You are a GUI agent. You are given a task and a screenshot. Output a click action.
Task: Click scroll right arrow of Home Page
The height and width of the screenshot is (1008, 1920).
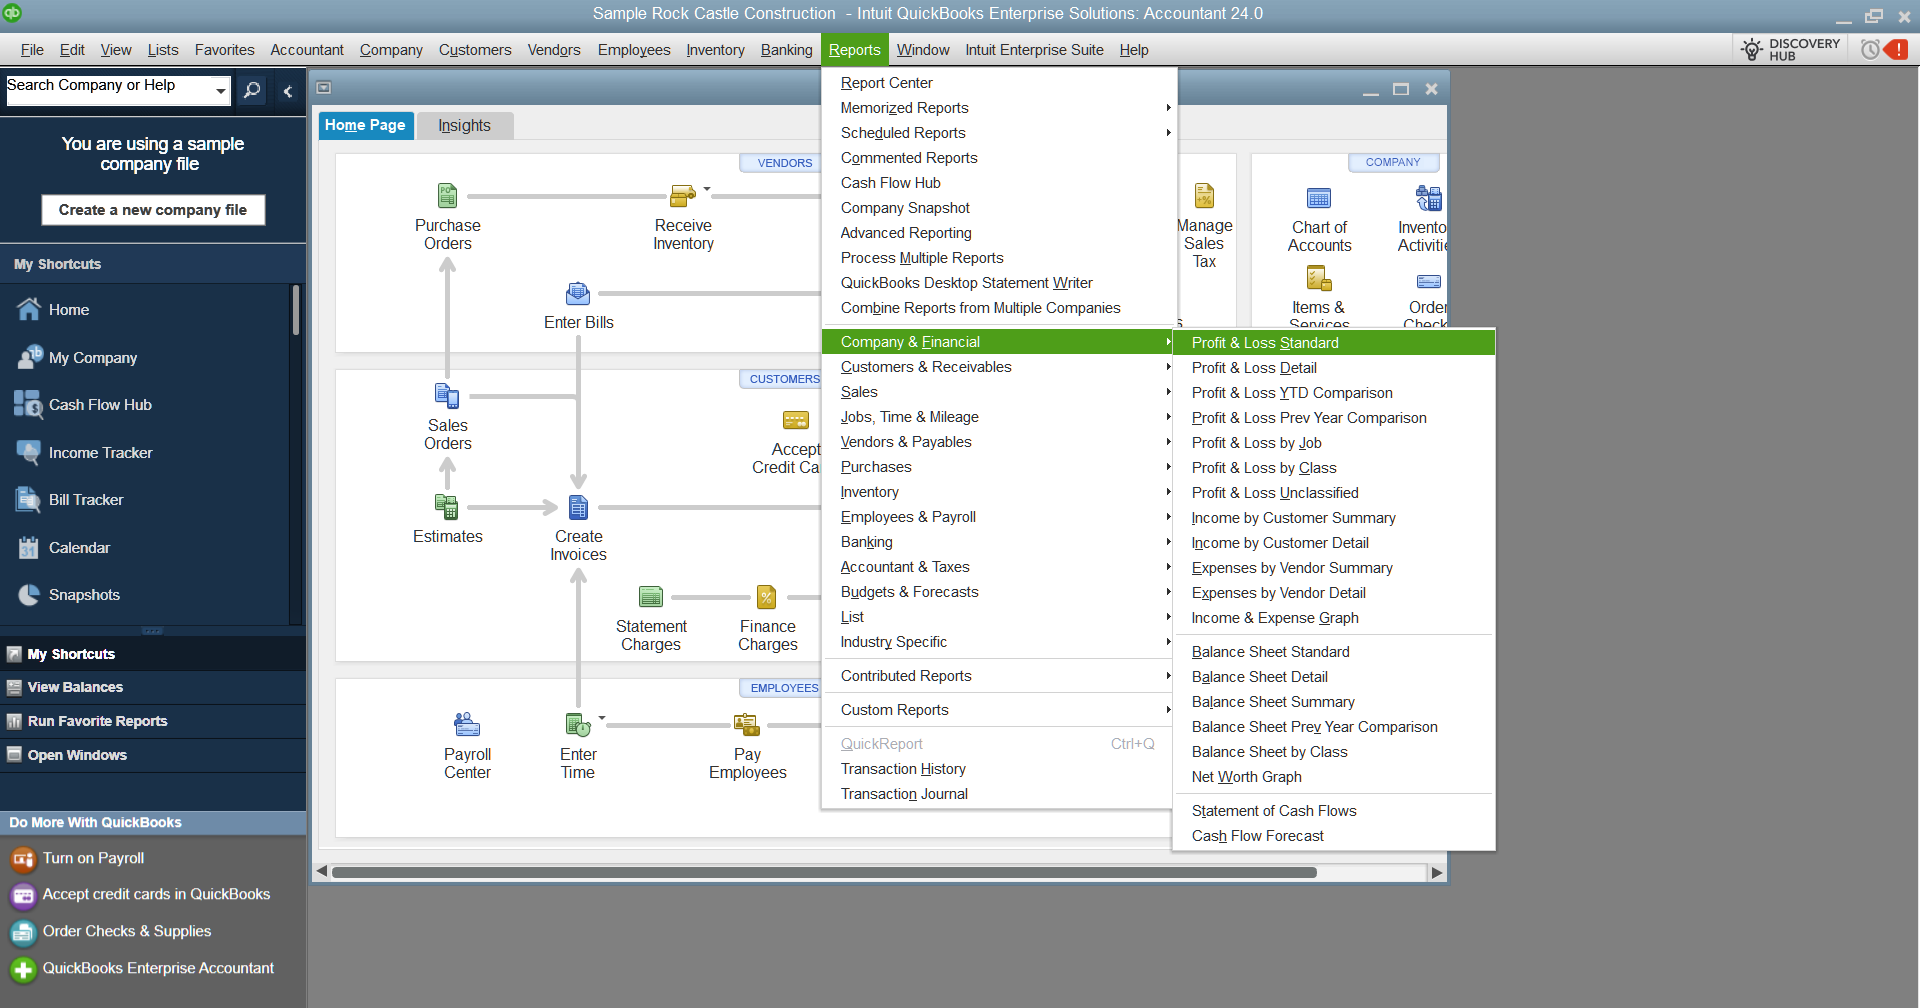coord(1437,872)
